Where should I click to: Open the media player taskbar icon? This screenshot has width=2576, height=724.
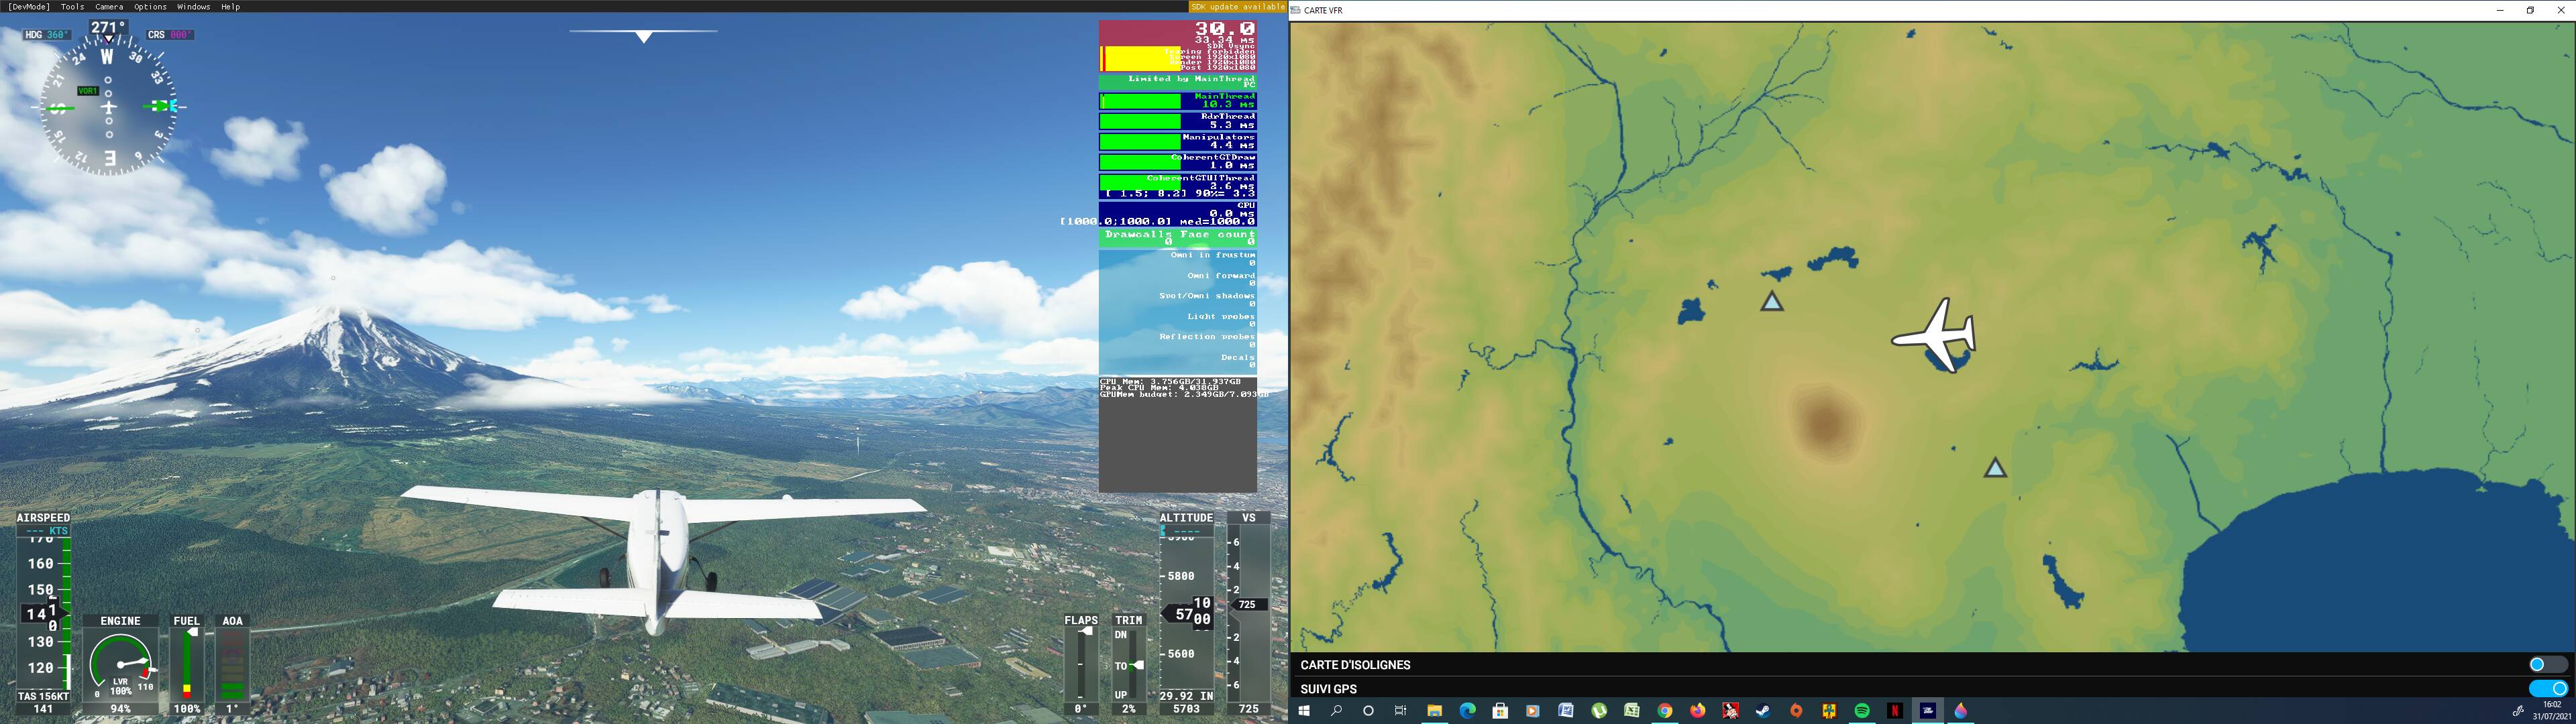(1533, 711)
